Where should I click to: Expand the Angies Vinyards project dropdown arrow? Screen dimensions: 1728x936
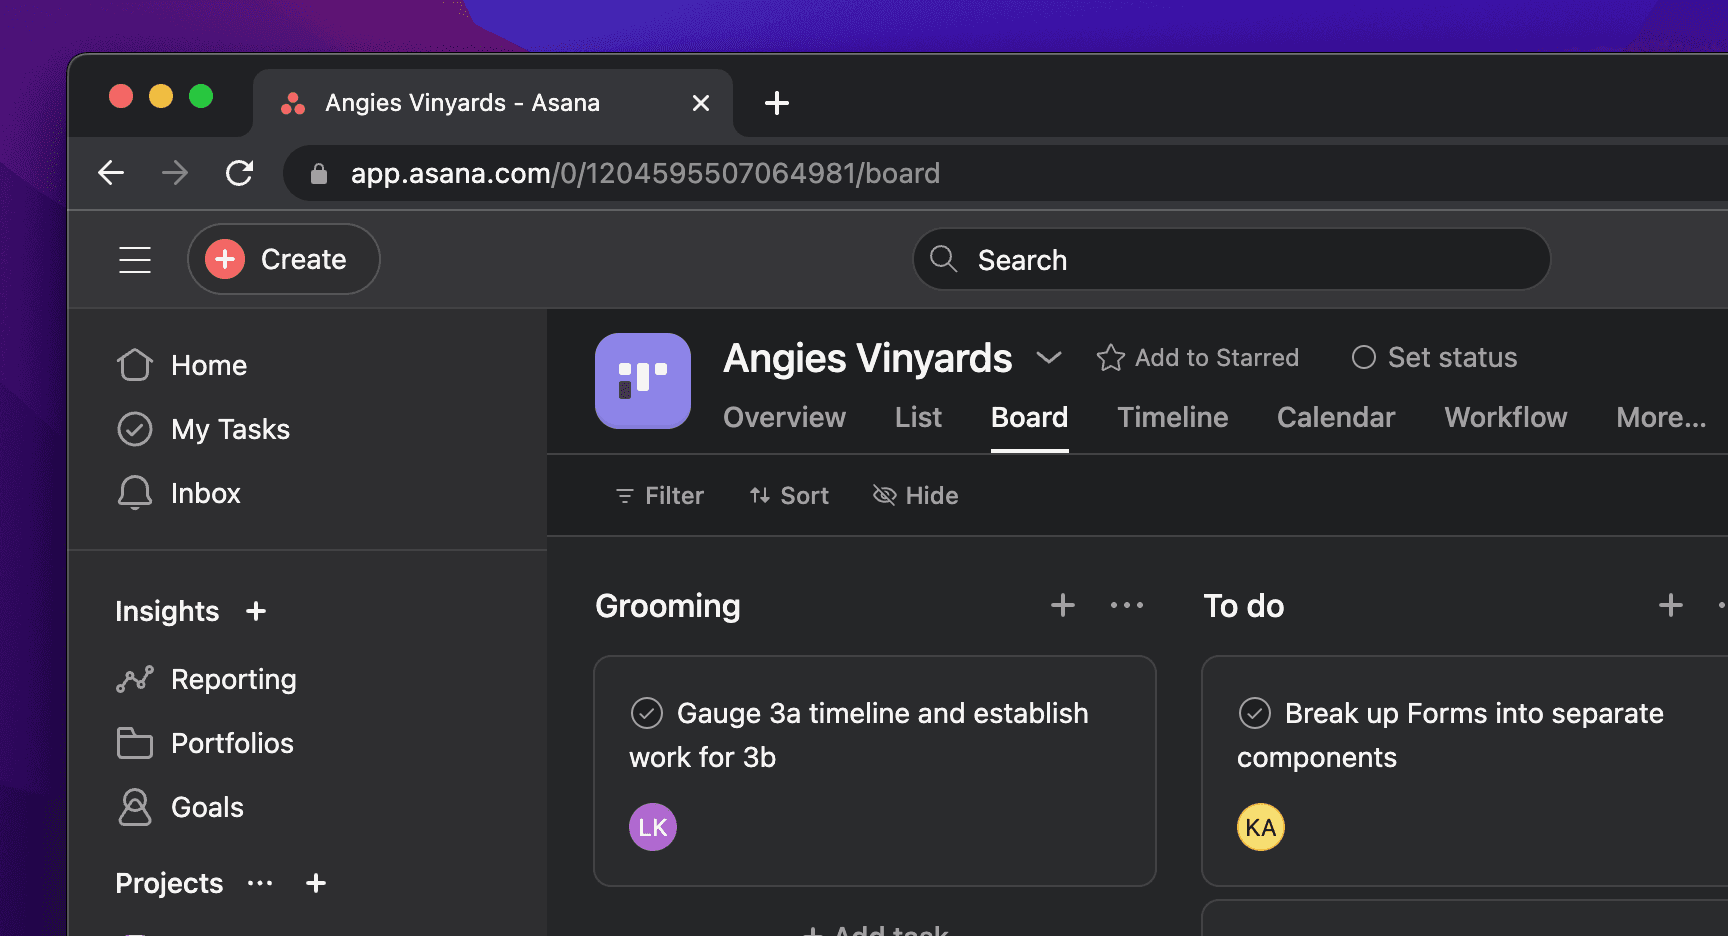pos(1048,358)
